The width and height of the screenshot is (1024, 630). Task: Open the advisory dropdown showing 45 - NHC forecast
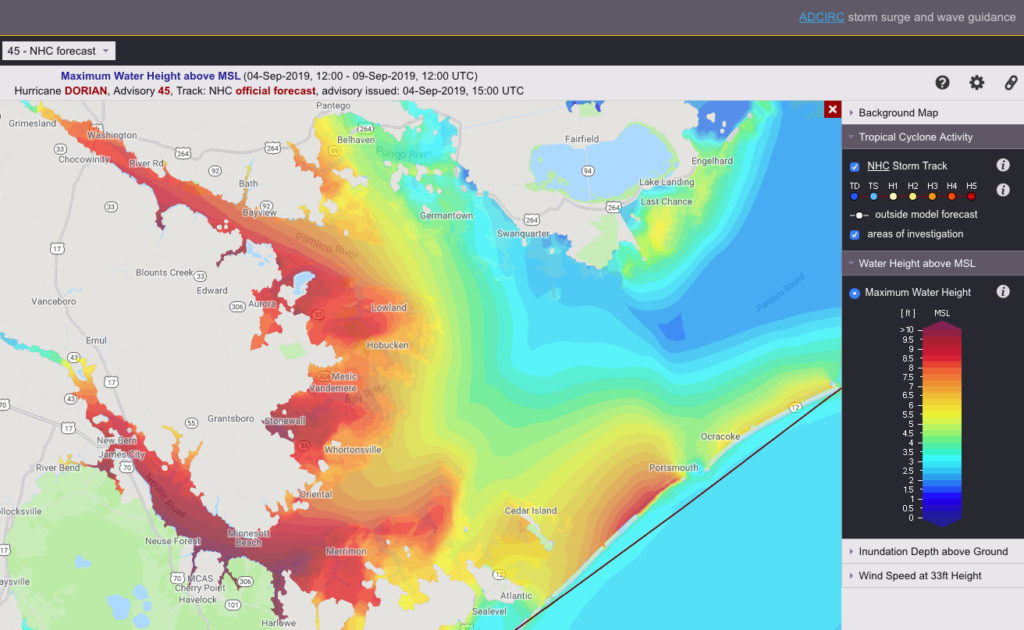click(x=58, y=50)
